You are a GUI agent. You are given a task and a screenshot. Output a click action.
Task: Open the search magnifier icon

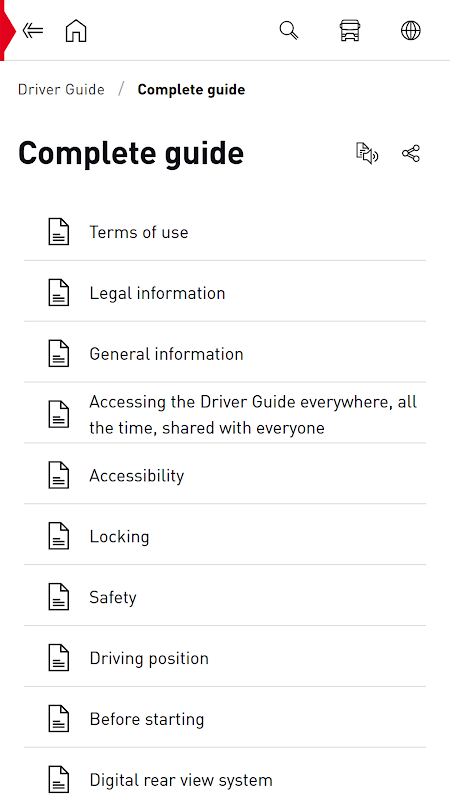pos(289,31)
